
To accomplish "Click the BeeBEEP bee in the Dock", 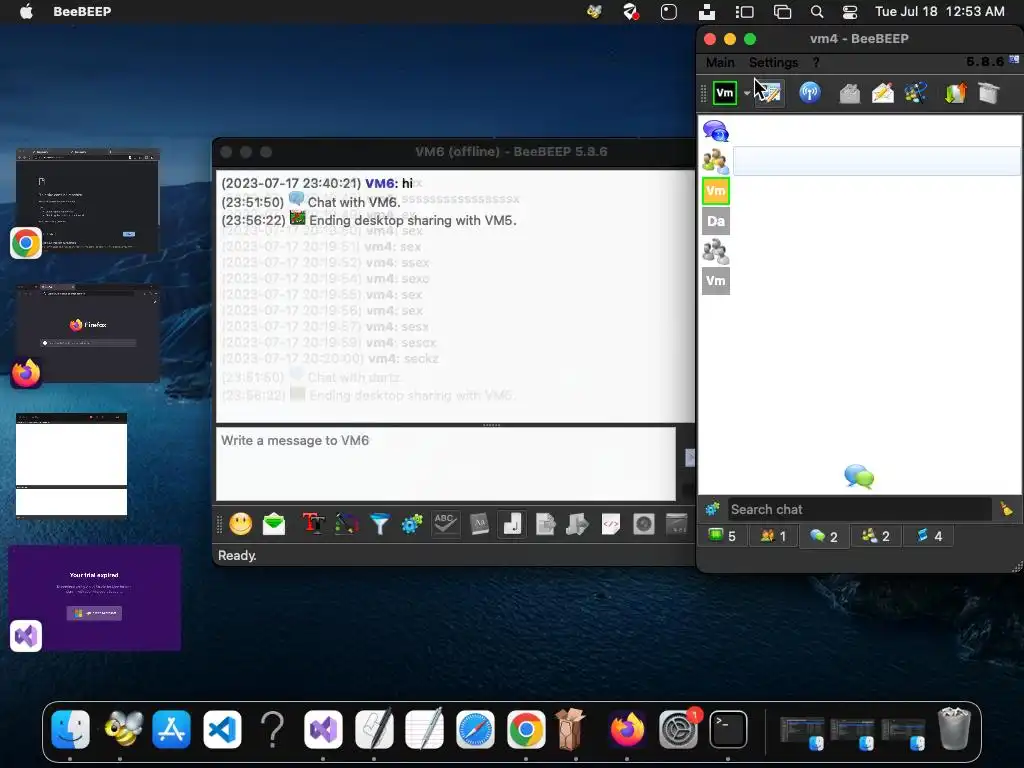I will pos(123,729).
